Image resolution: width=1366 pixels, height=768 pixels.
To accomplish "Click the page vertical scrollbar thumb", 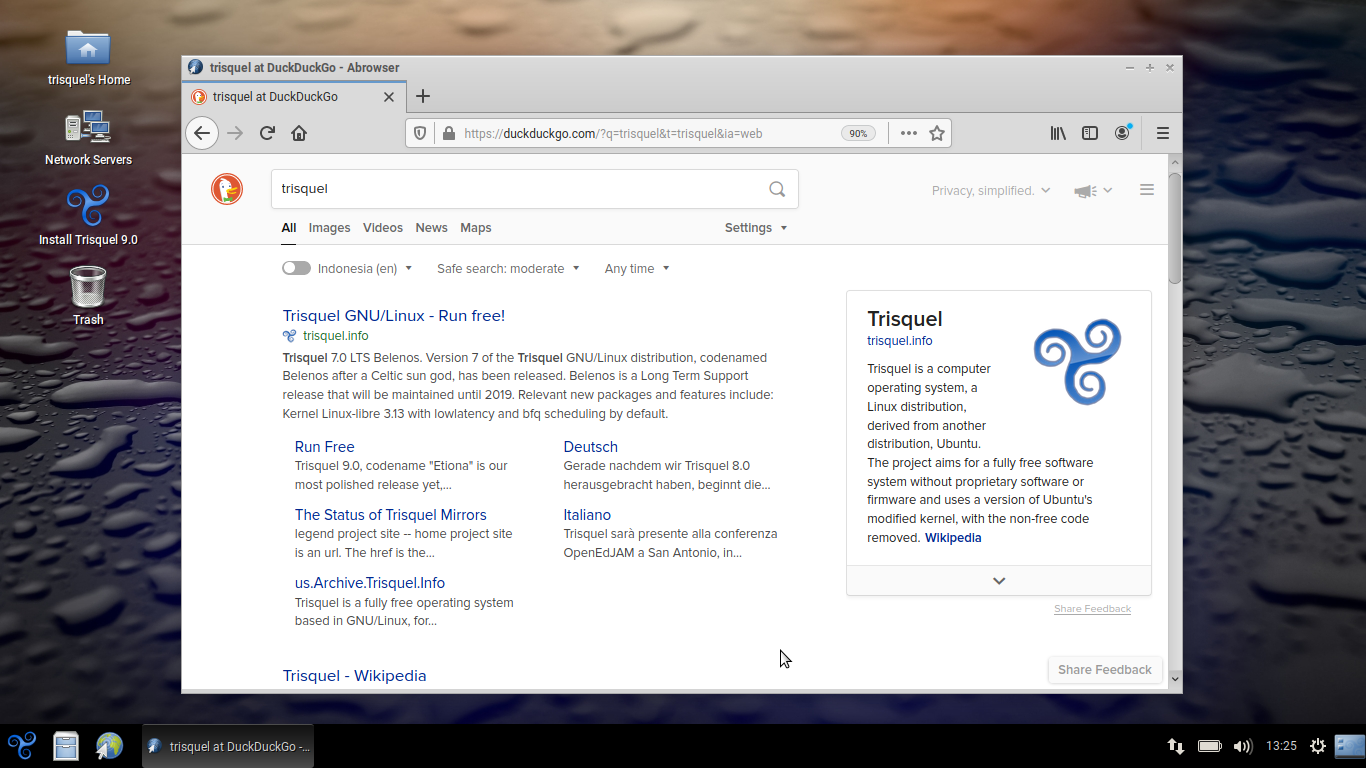I will pos(1175,228).
